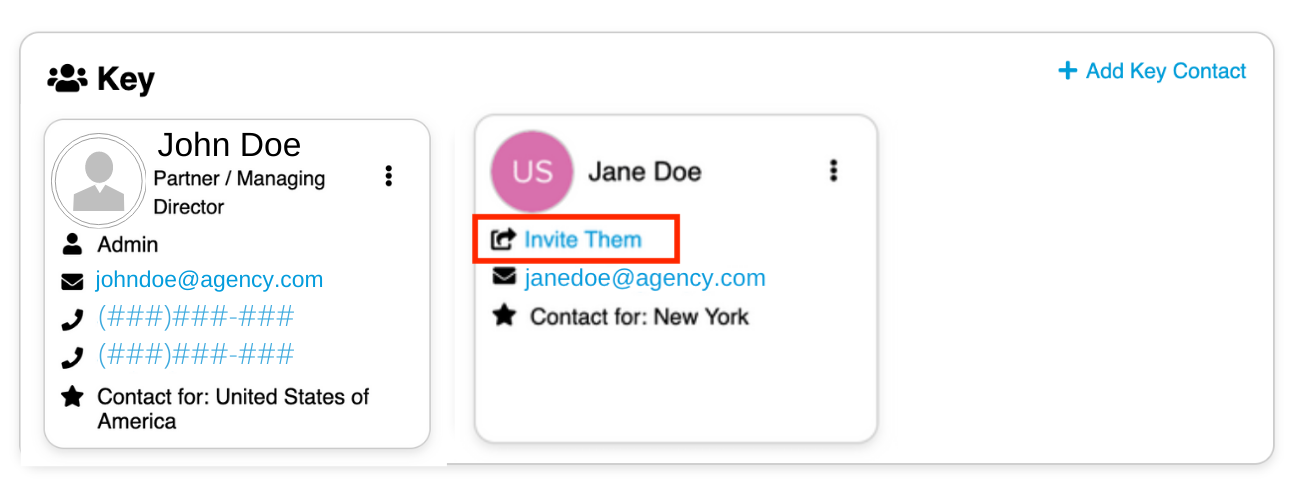Click the star icon beside Contact for: New York

coord(504,316)
